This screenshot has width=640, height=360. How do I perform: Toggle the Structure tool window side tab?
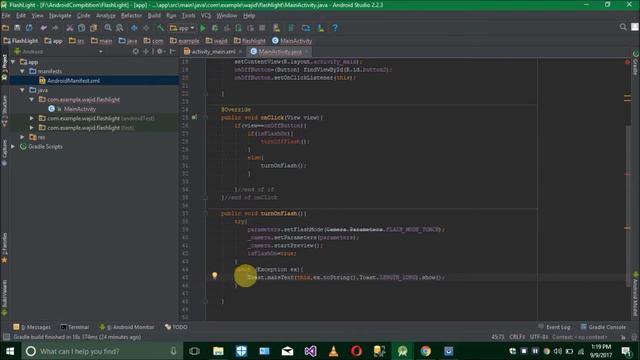pyautogui.click(x=4, y=111)
